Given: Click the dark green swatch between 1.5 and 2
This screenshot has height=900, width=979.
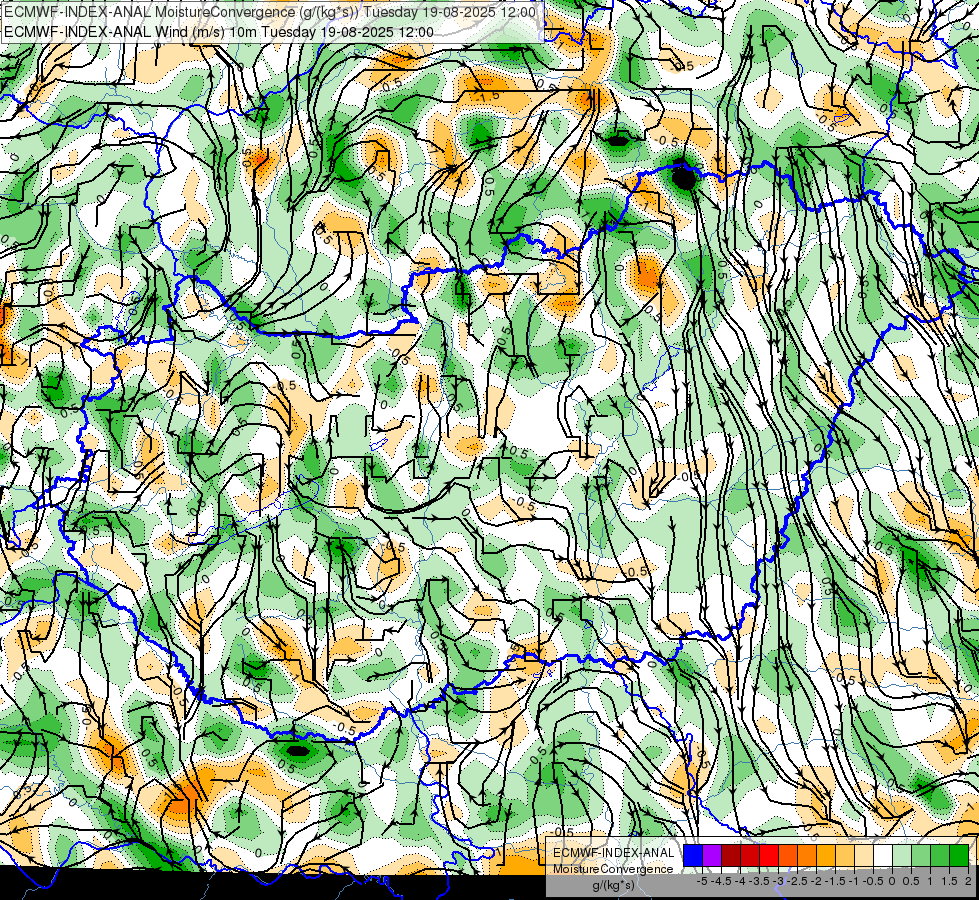Looking at the screenshot, I should point(959,856).
